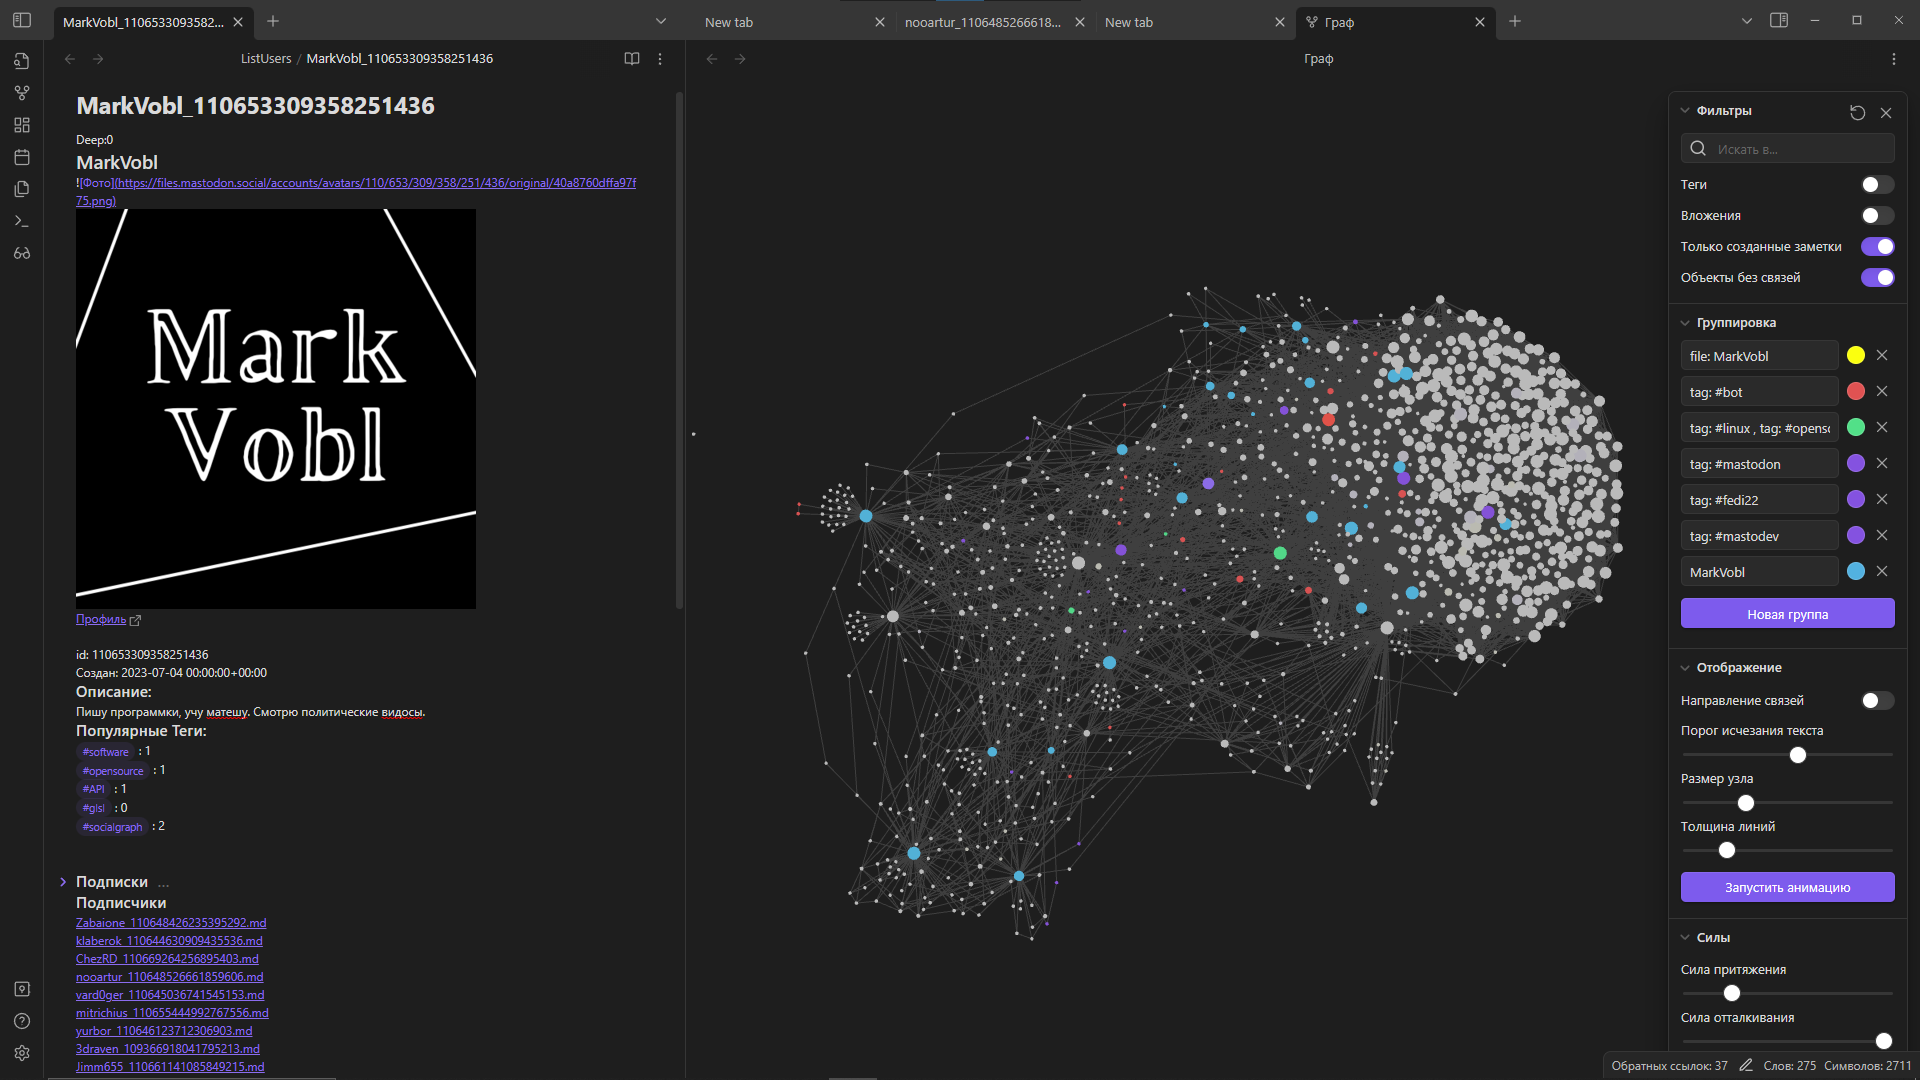Disable Только созданные заметки toggle
Screen dimensions: 1920x1080
click(x=1877, y=247)
